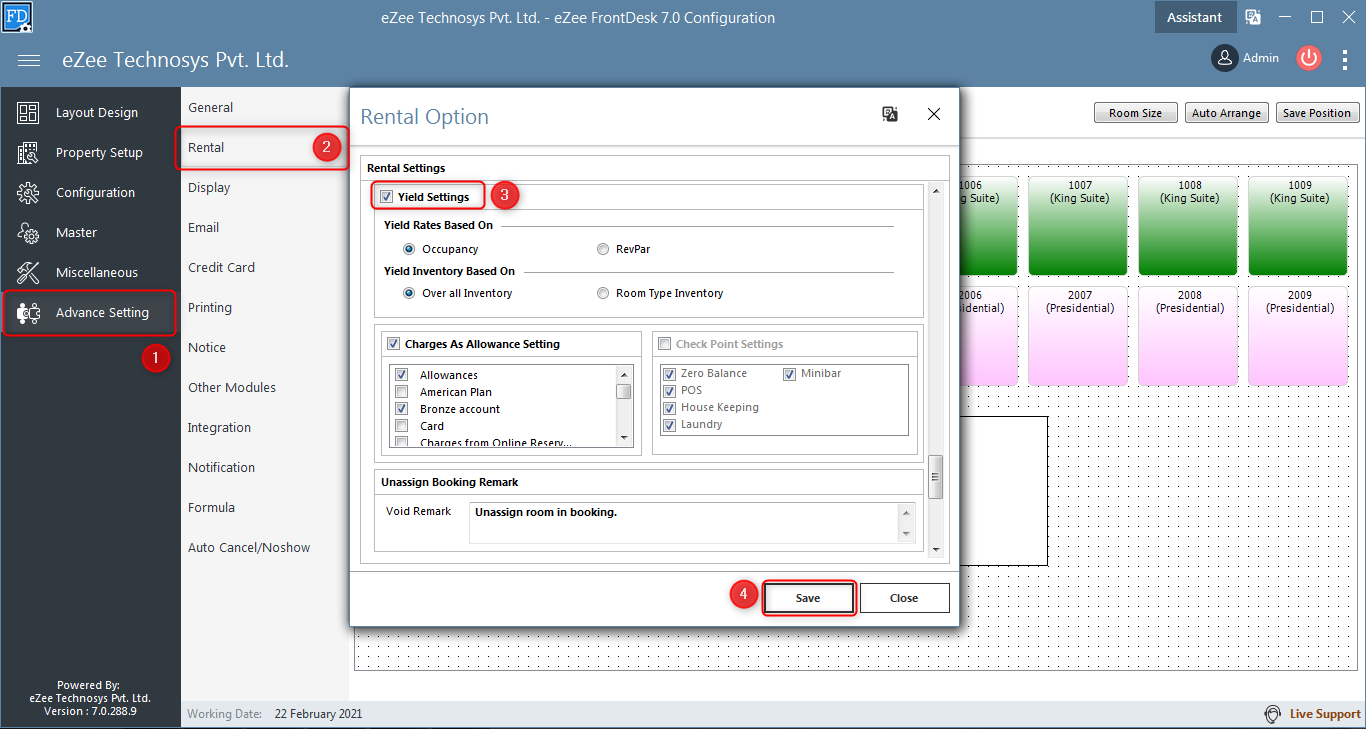The image size is (1366, 729).
Task: Click the Master sidebar icon
Action: pyautogui.click(x=28, y=233)
